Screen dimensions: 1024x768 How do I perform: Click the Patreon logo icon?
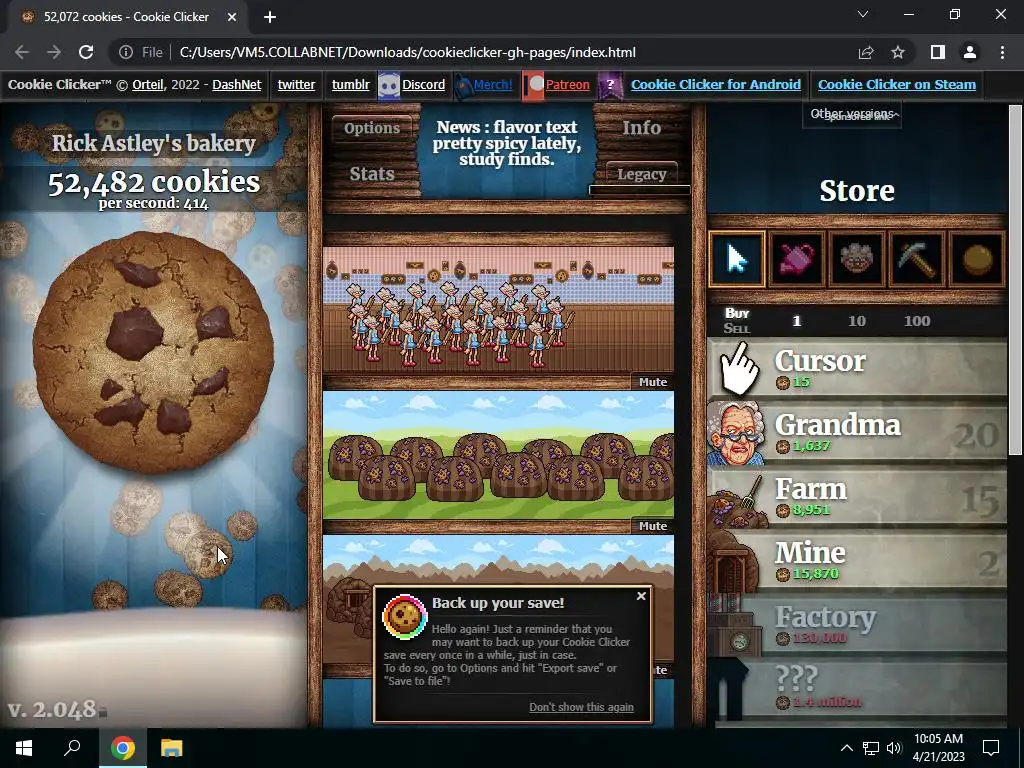pyautogui.click(x=534, y=86)
